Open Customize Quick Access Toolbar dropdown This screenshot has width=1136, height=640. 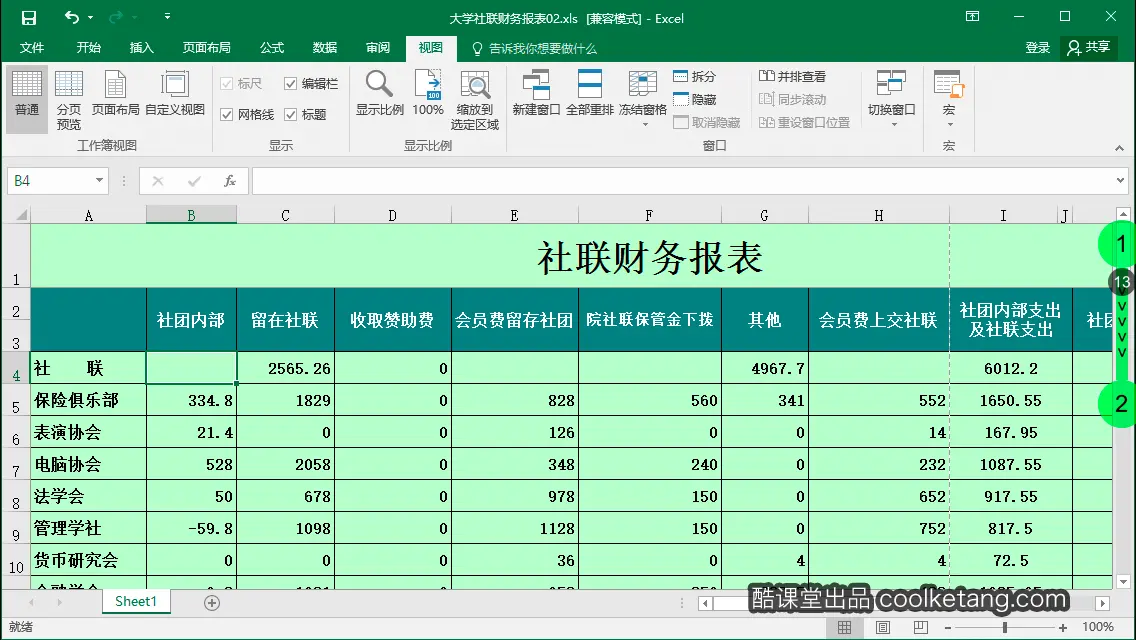point(167,17)
